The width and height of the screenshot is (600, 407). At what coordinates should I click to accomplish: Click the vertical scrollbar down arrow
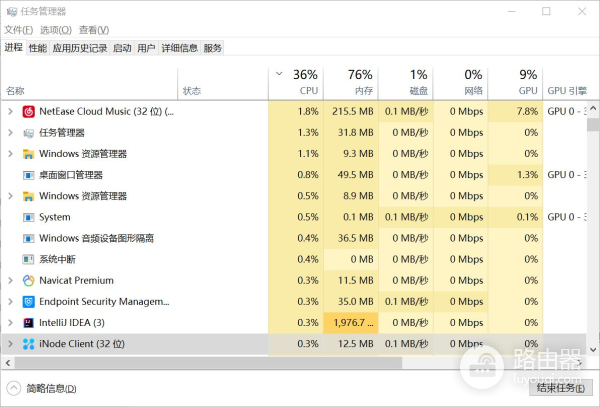(593, 349)
